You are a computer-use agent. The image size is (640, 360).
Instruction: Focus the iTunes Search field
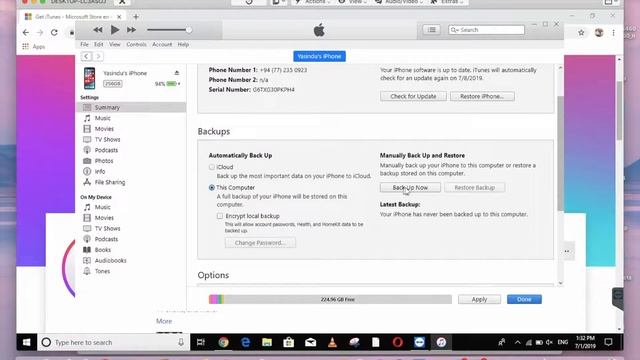pos(487,30)
